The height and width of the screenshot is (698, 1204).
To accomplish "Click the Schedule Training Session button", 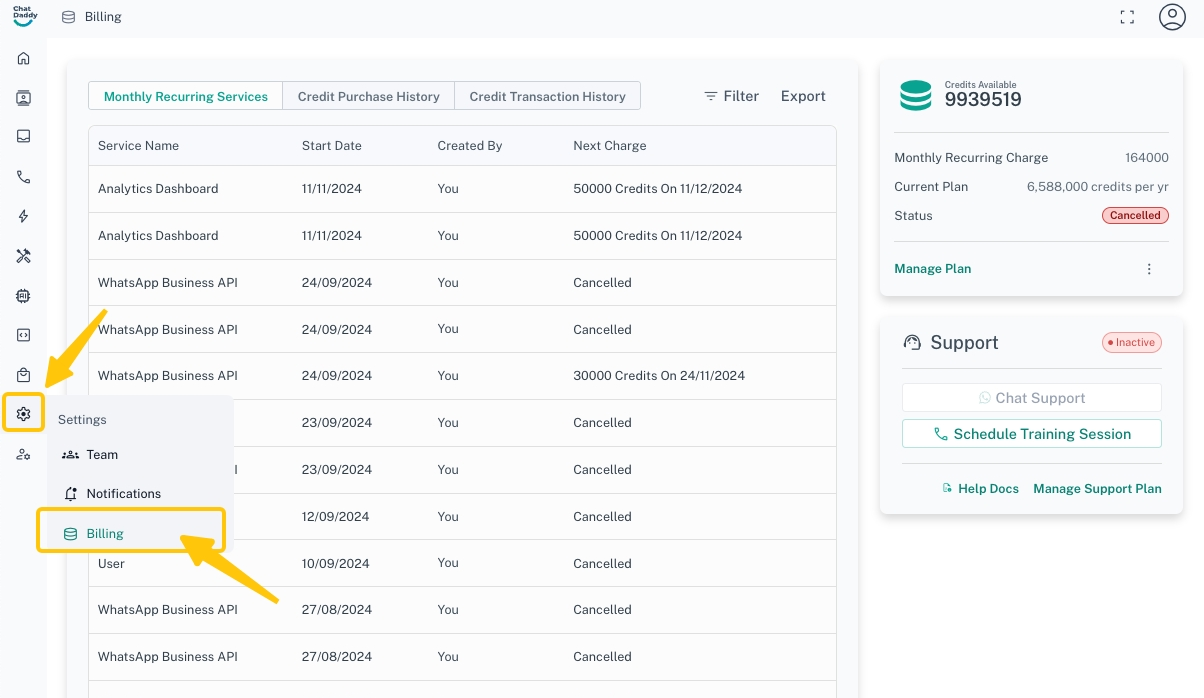I will tap(1031, 434).
